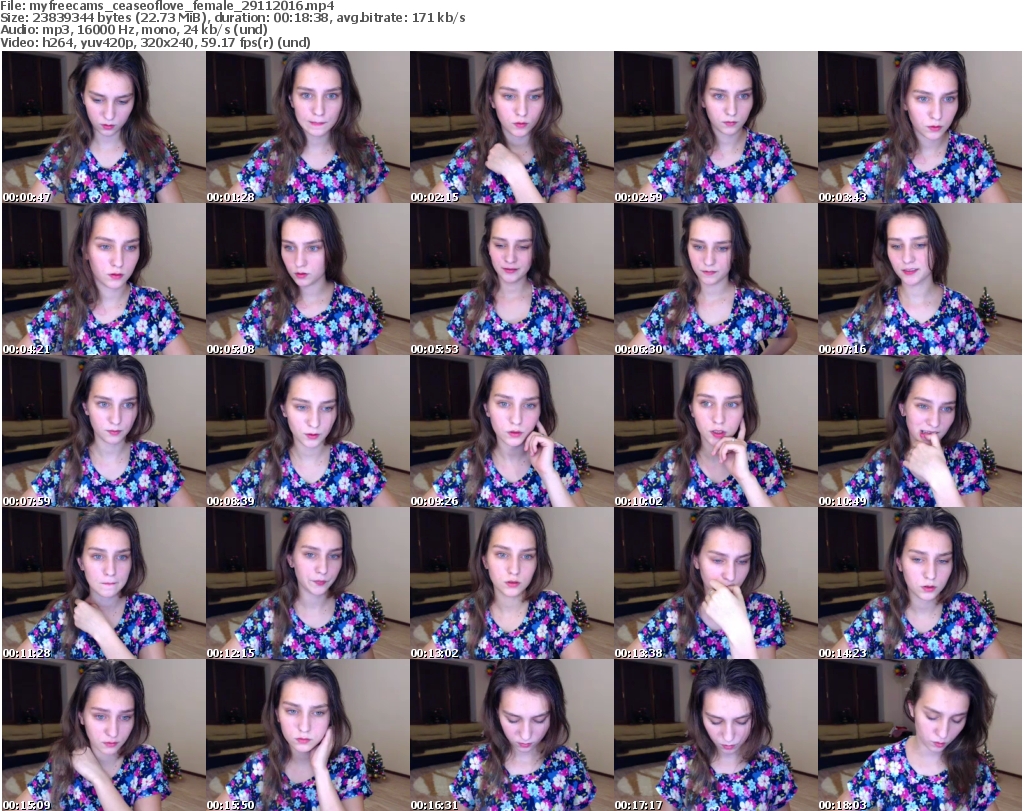Choose the frame at 00:09:26
Viewport: 1024px width, 811px height.
(x=511, y=431)
